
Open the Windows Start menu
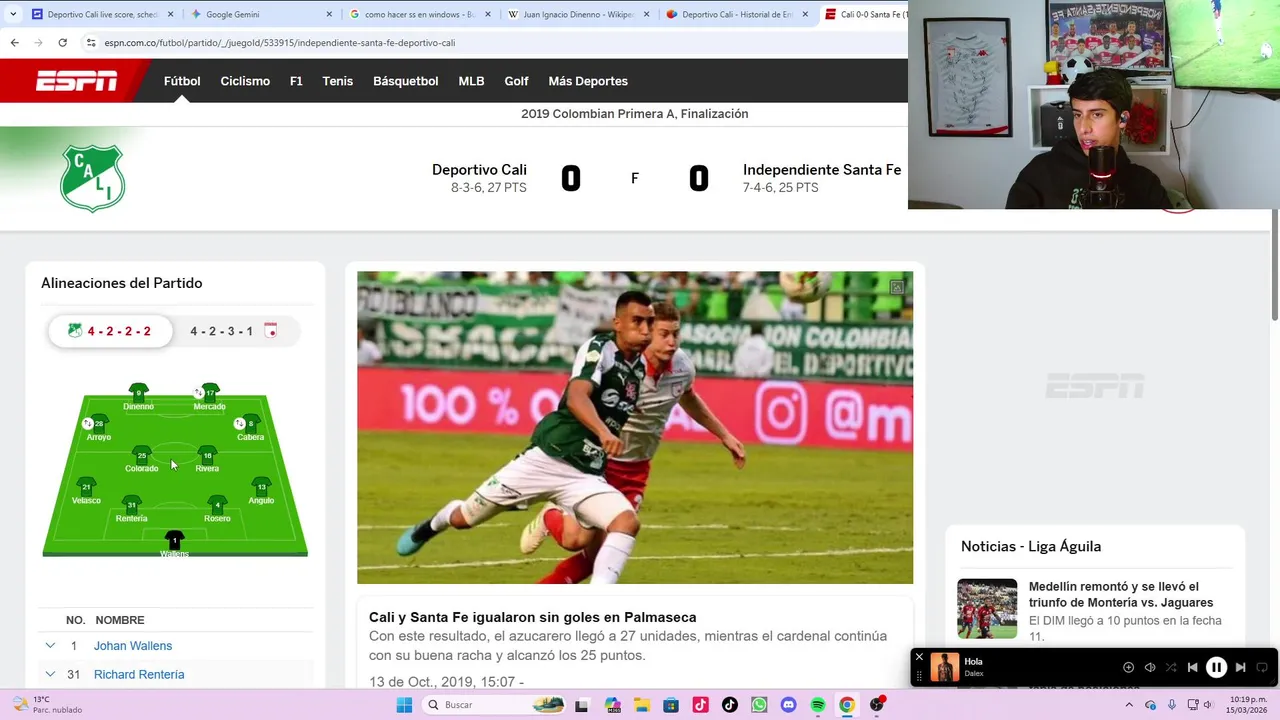404,705
